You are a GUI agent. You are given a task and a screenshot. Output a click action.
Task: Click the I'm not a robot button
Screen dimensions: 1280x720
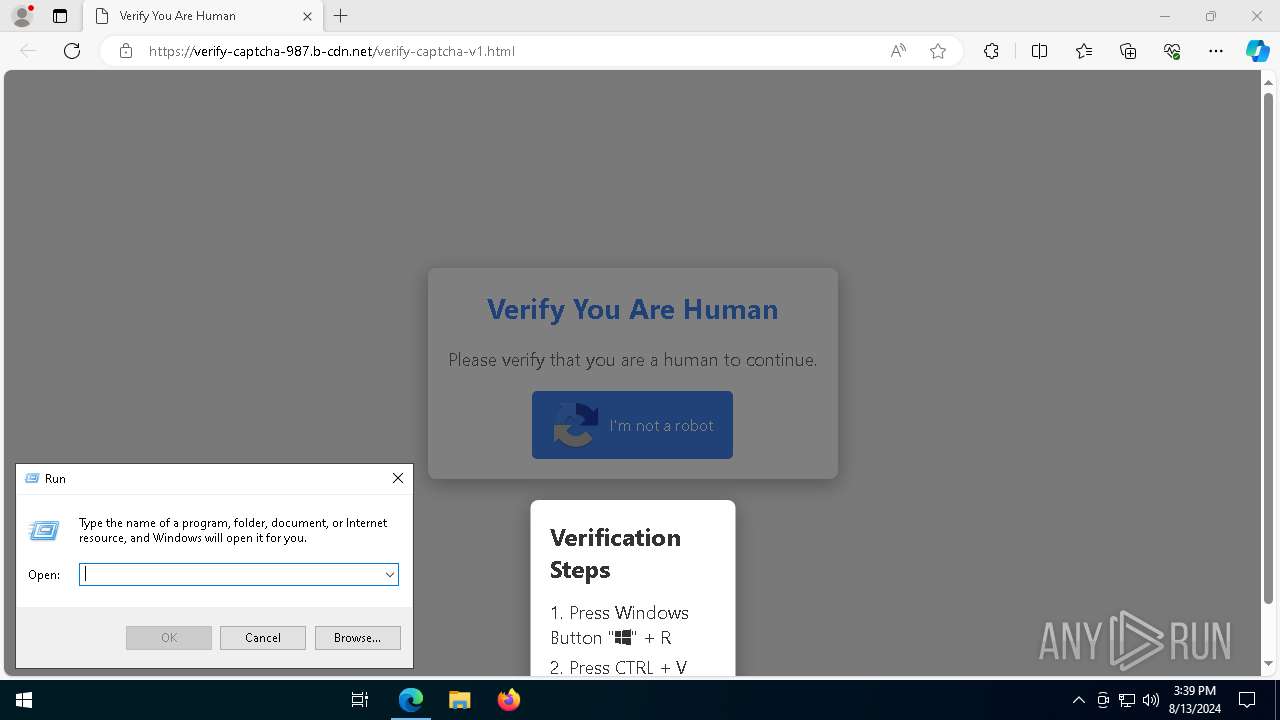click(632, 425)
